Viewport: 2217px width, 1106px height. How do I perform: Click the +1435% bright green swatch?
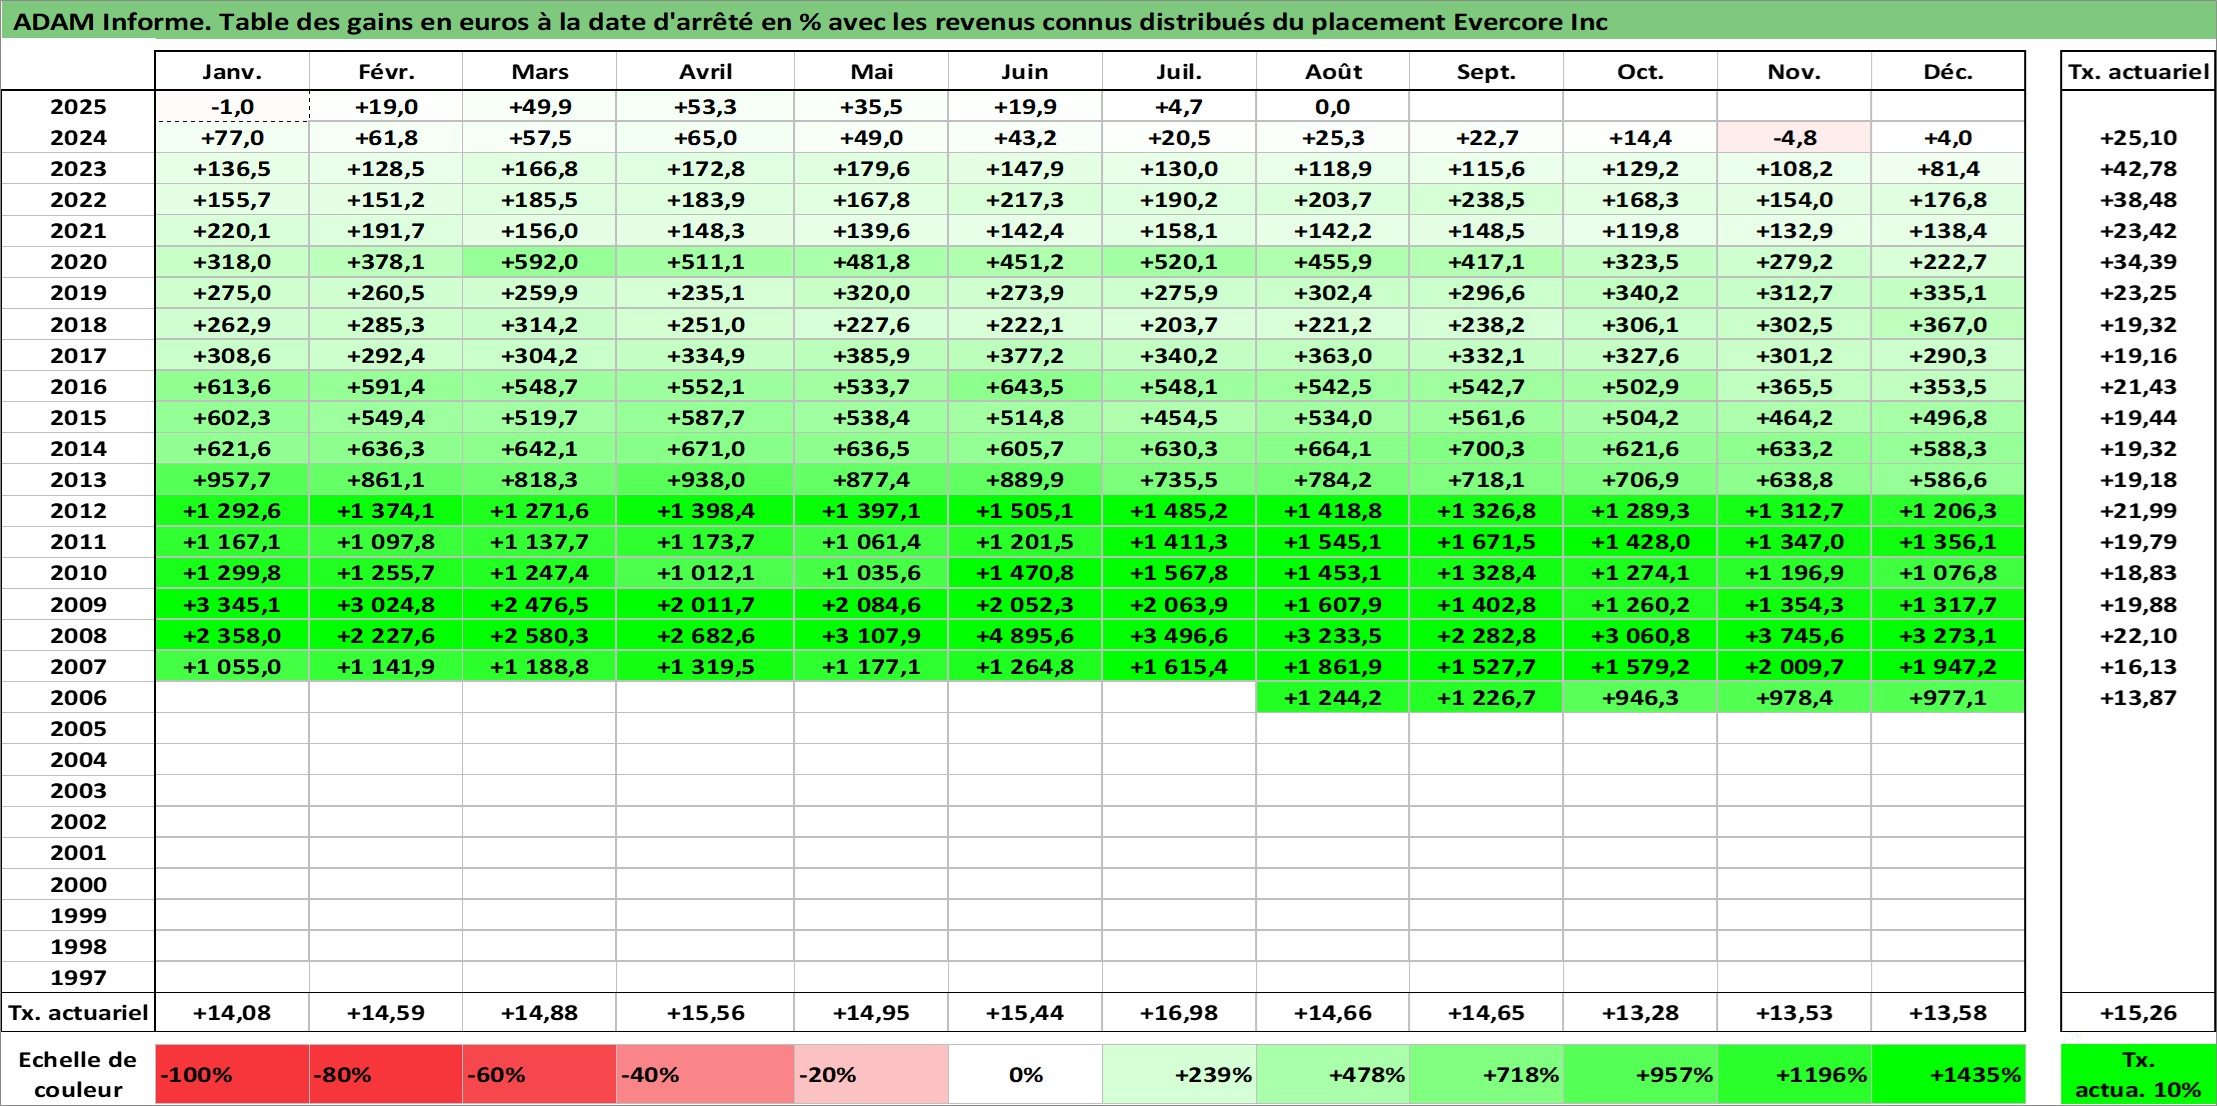(x=1947, y=1075)
